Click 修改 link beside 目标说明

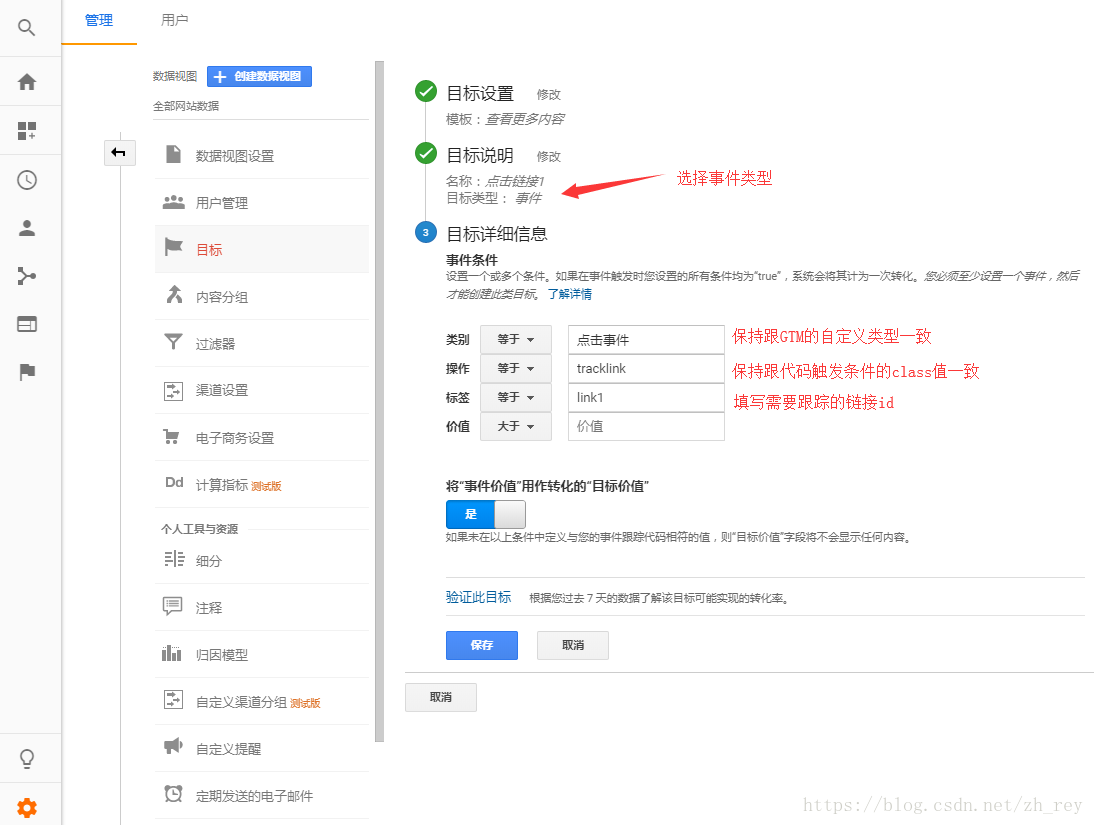tap(548, 156)
